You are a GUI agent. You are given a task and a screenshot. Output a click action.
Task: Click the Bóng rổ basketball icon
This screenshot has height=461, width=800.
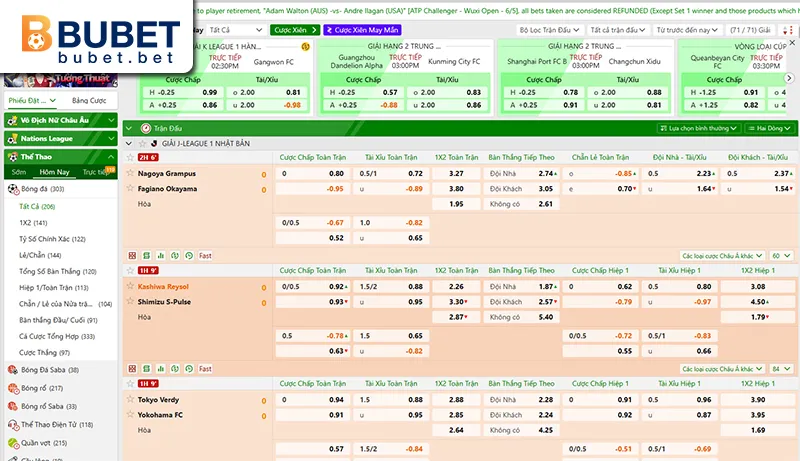[13, 388]
